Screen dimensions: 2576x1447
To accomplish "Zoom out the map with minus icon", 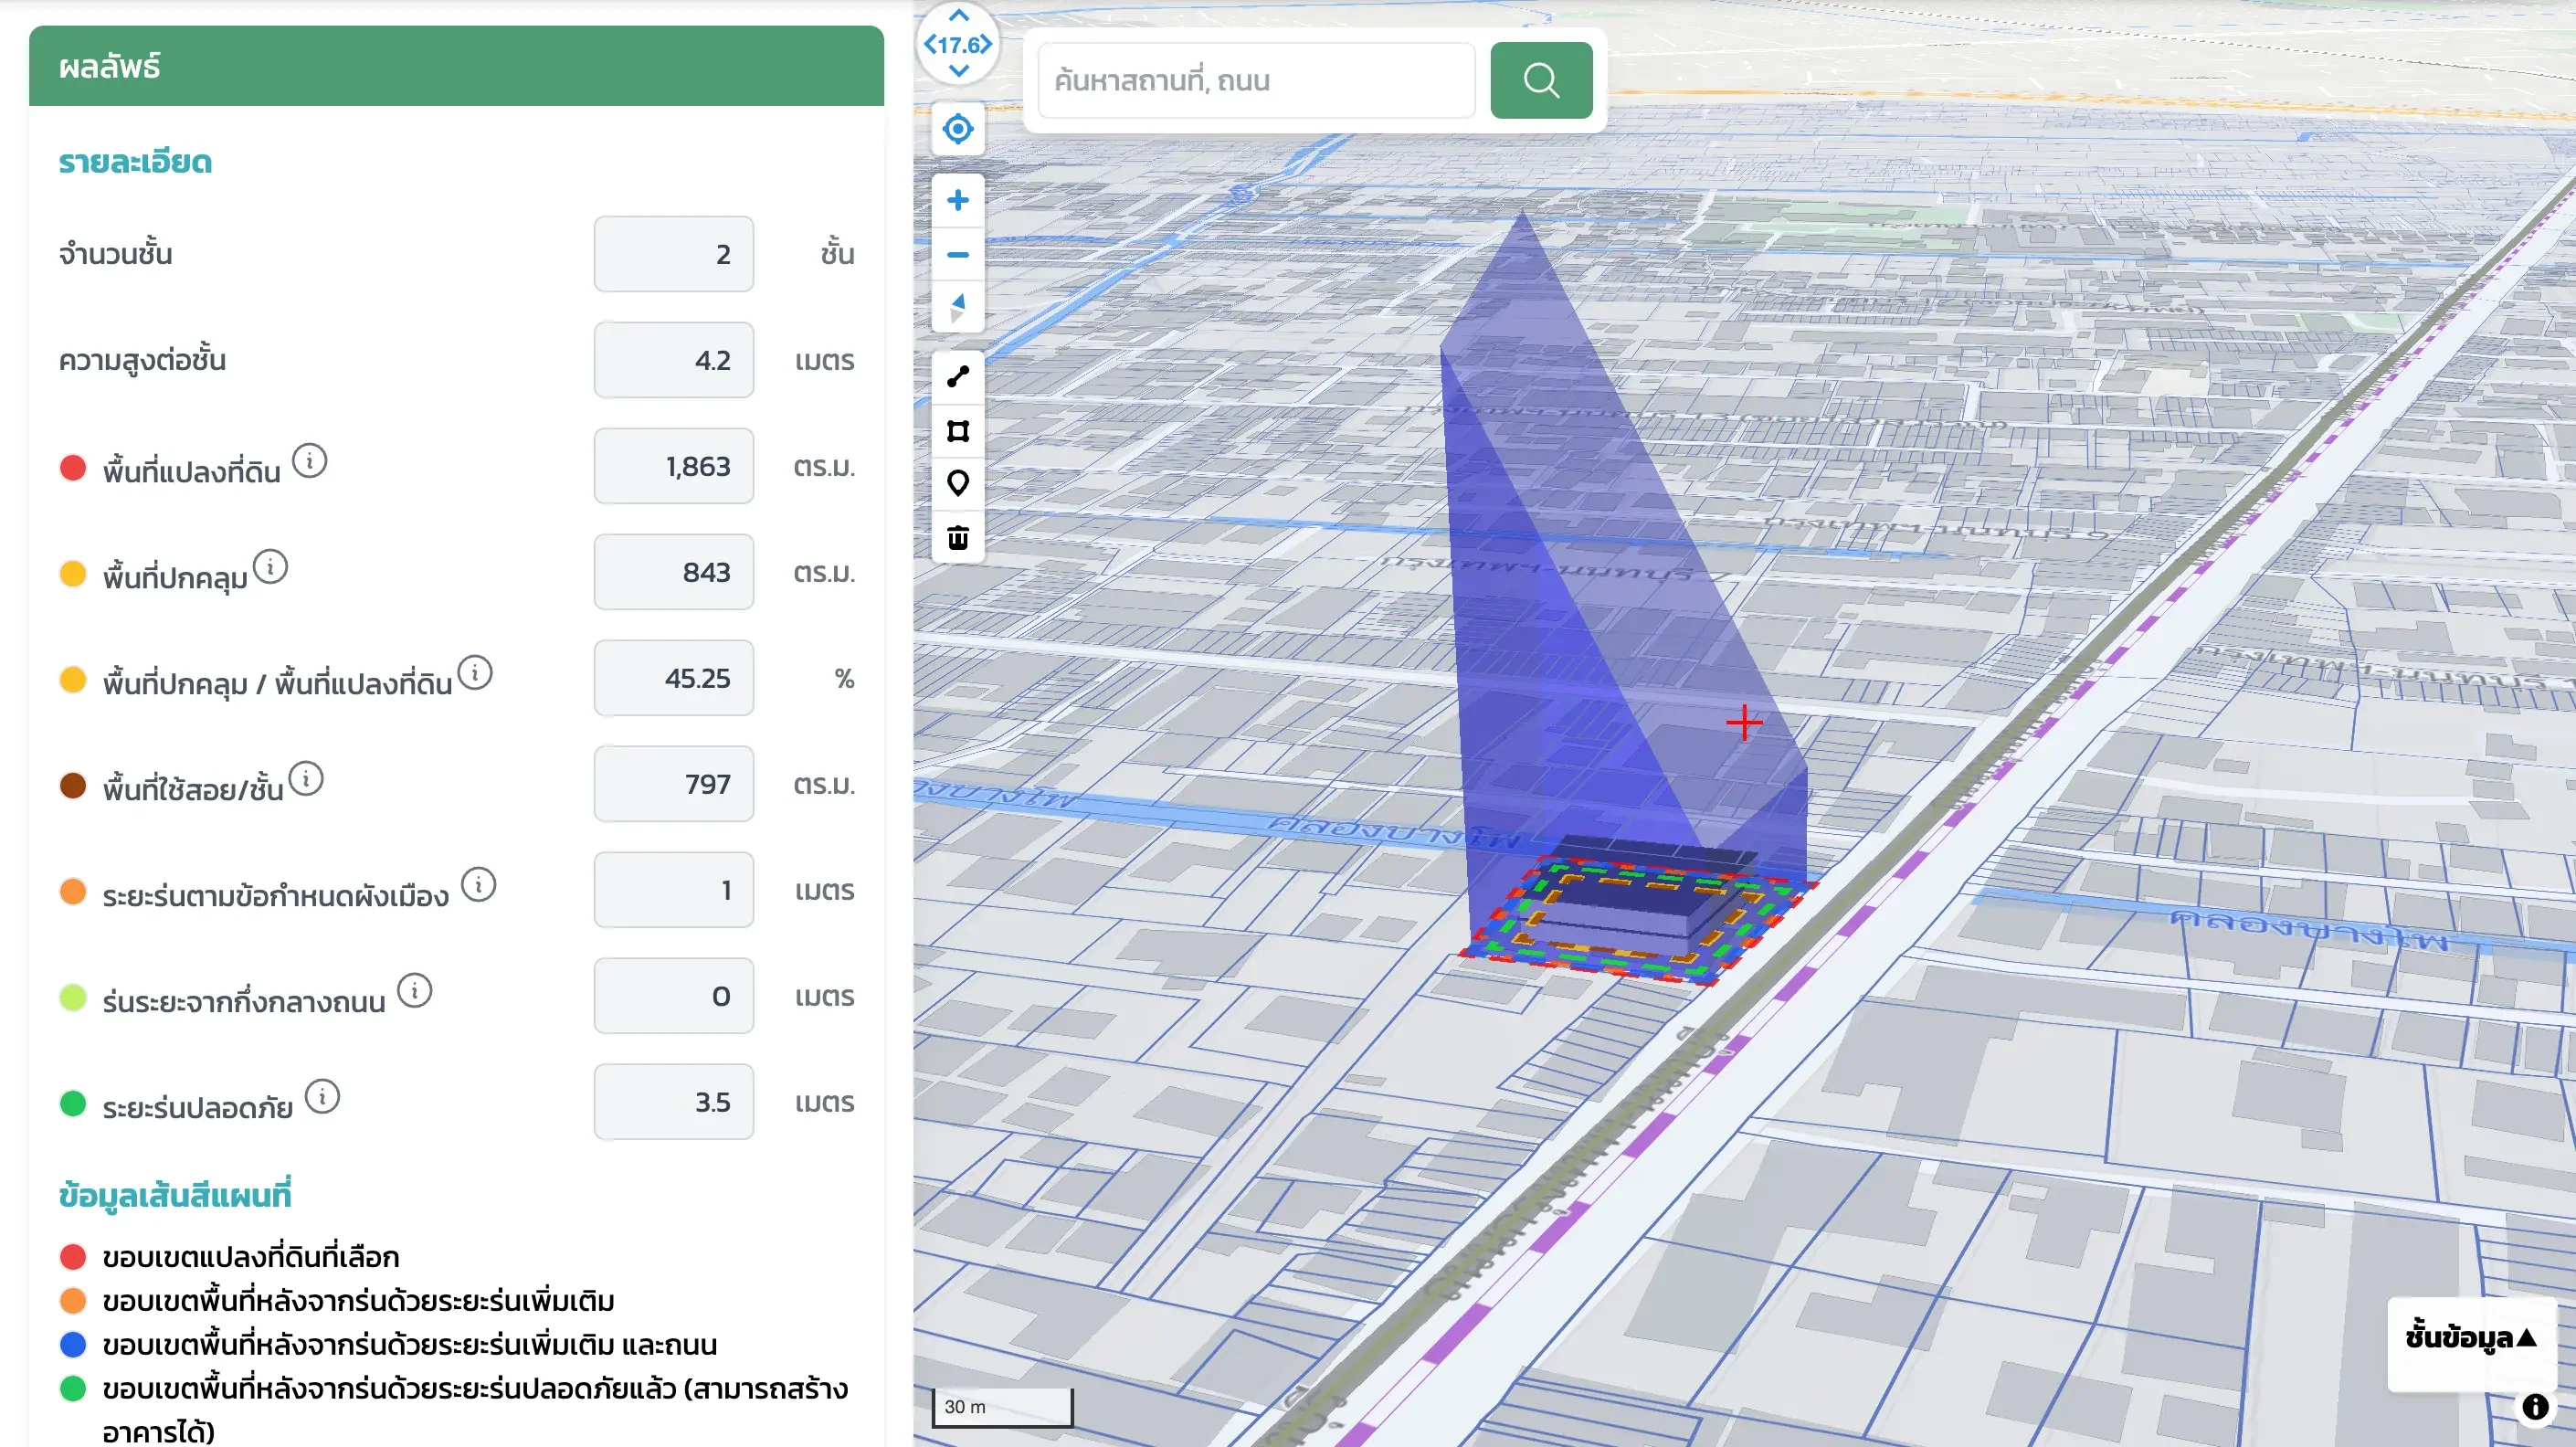I will (x=957, y=255).
